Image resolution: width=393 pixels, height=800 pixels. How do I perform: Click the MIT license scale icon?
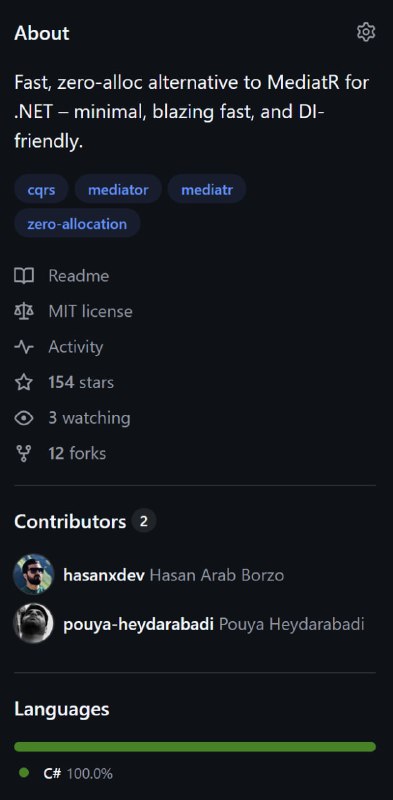(x=24, y=311)
